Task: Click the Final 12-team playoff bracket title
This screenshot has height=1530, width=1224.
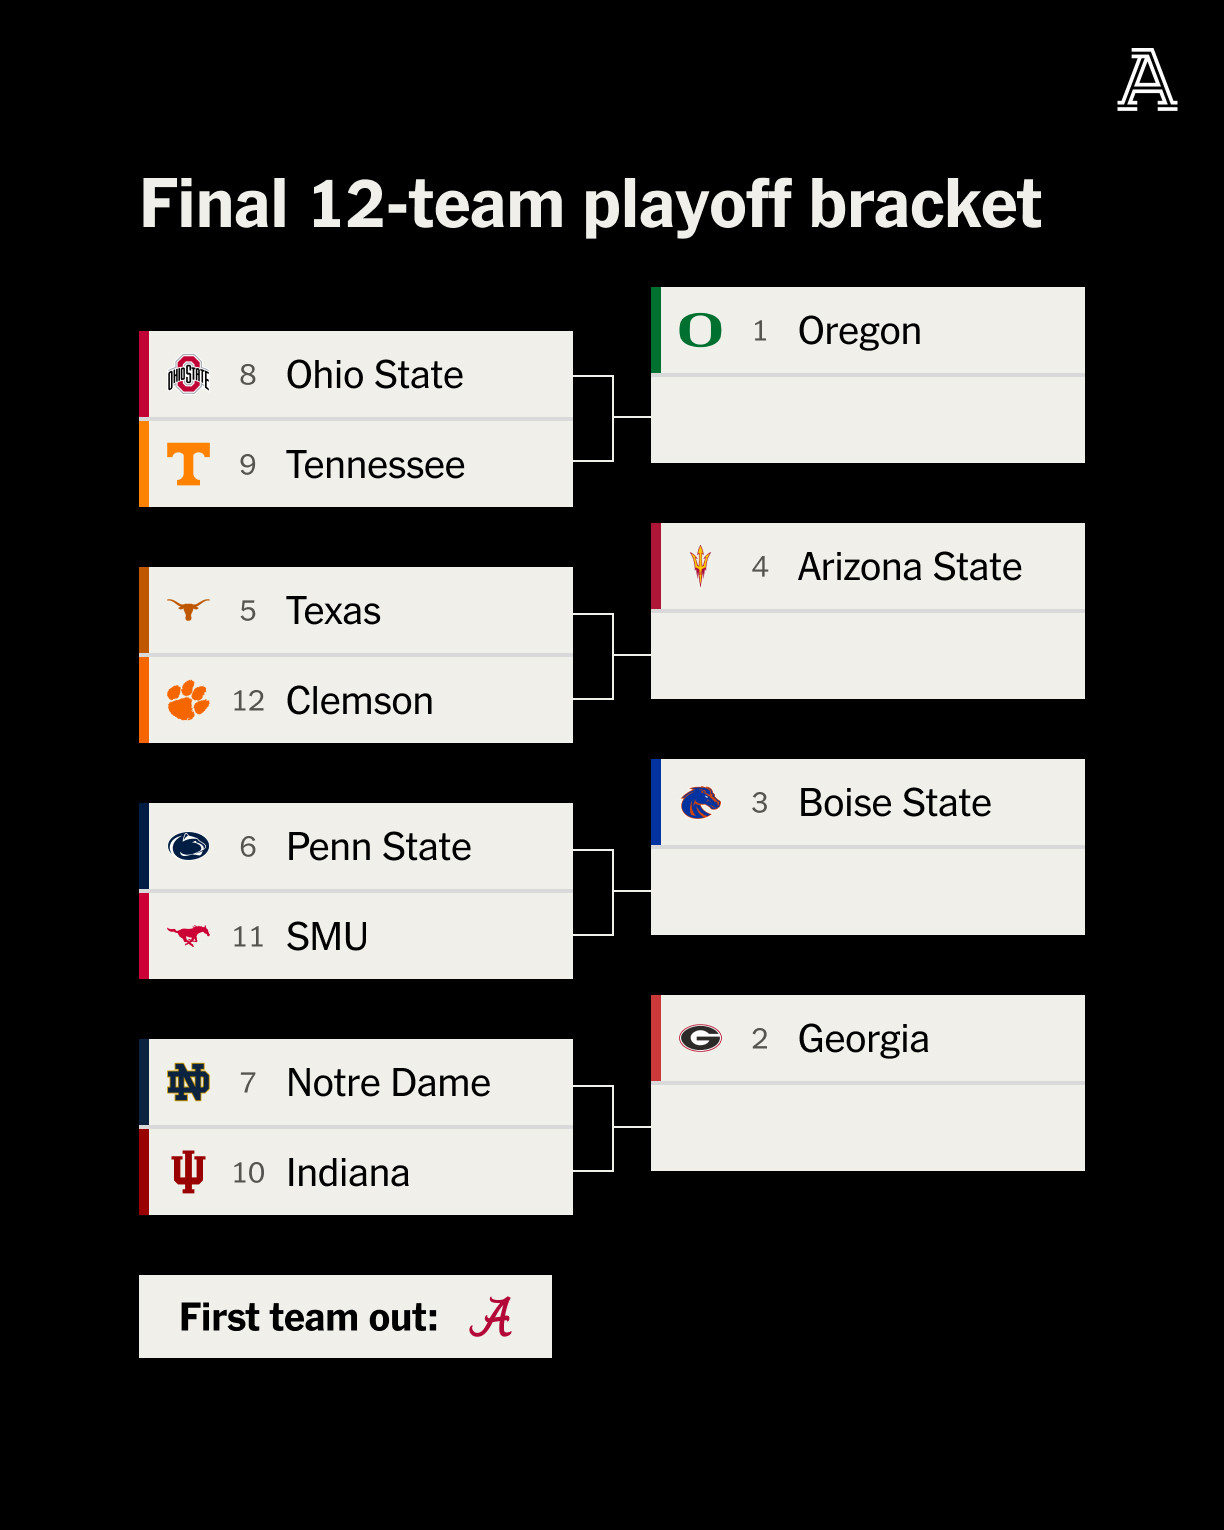Action: pyautogui.click(x=591, y=205)
